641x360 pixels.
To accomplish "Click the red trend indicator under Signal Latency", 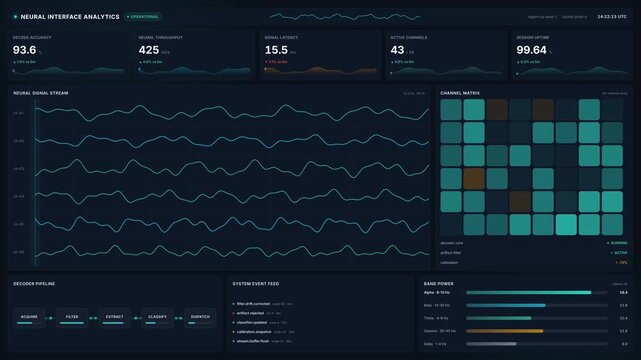I will pos(276,62).
